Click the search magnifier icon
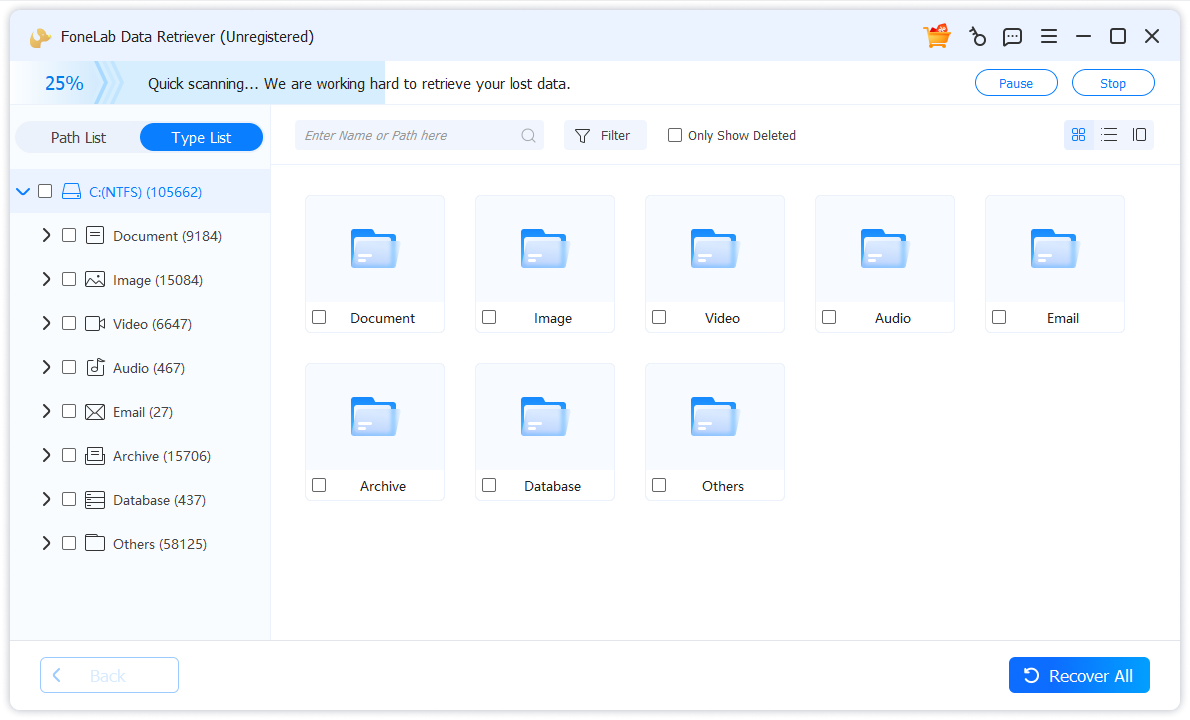 pyautogui.click(x=528, y=136)
